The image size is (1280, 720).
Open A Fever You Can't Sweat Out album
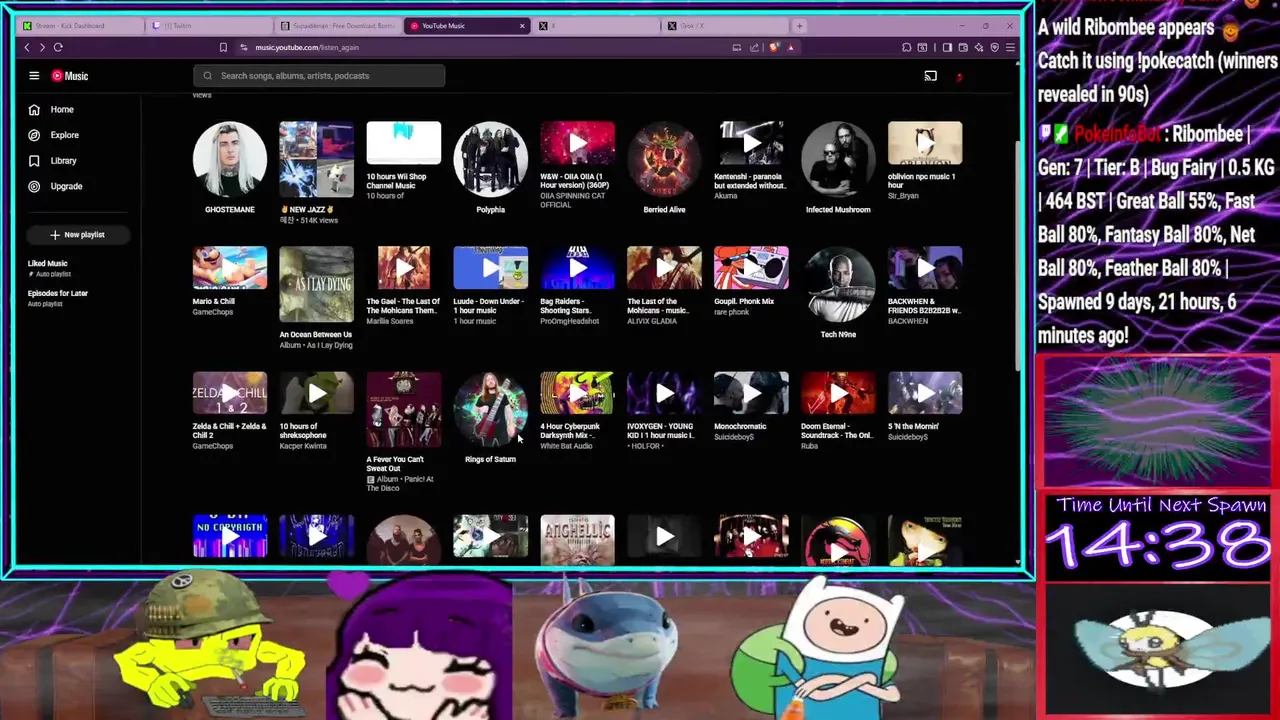tap(403, 409)
